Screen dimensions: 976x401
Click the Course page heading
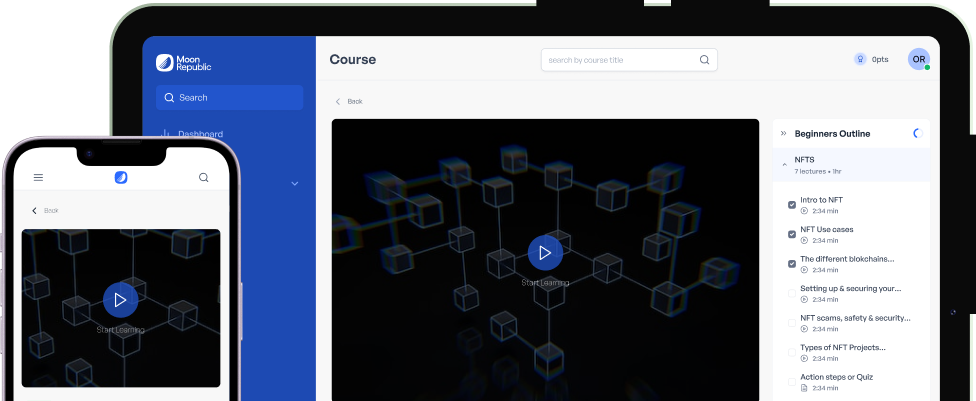point(353,60)
